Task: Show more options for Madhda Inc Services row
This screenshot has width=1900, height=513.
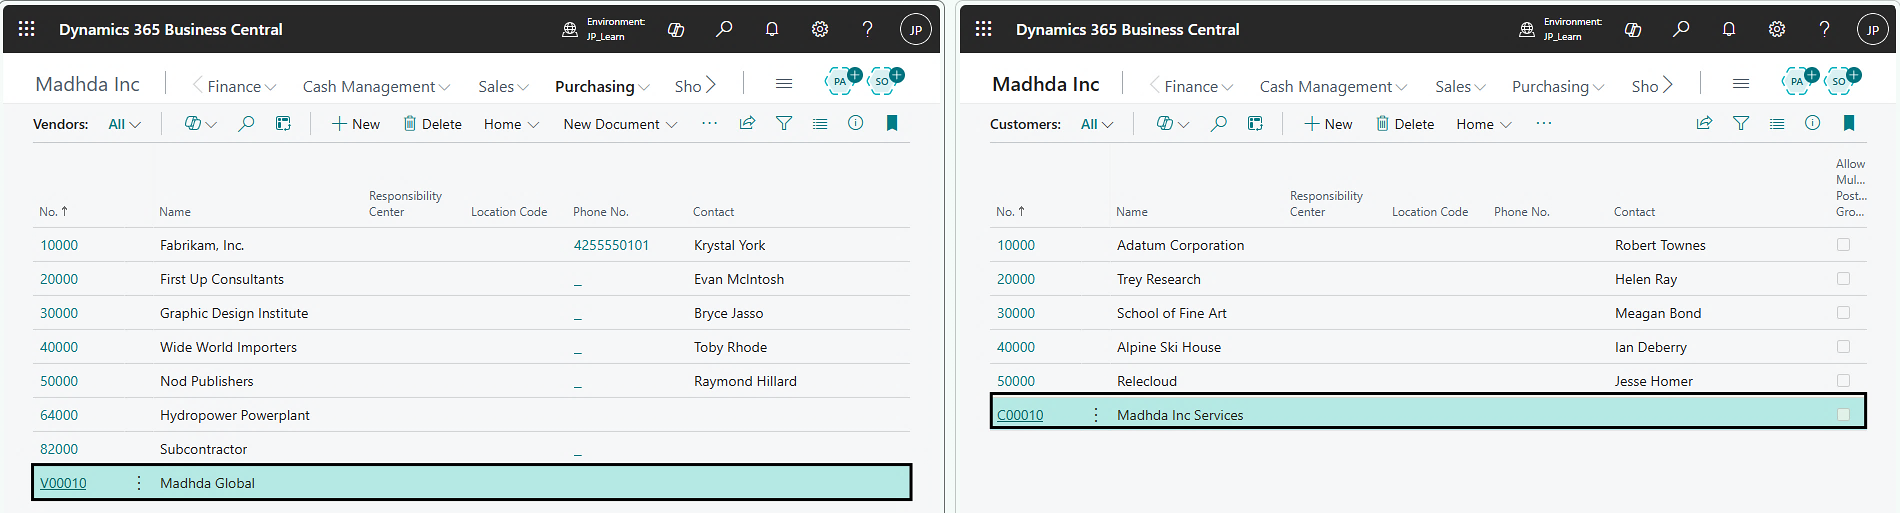Action: pyautogui.click(x=1096, y=415)
